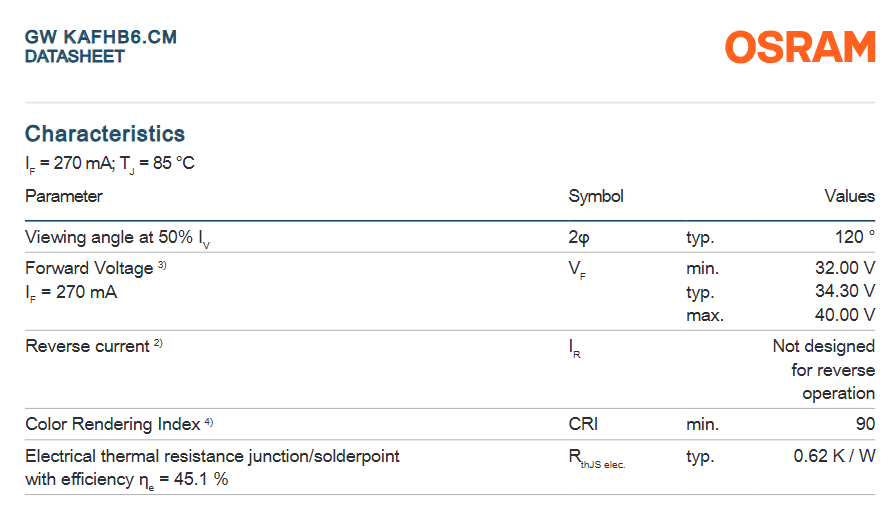Click the viewing angle value 120 °
The image size is (892, 510).
click(854, 237)
